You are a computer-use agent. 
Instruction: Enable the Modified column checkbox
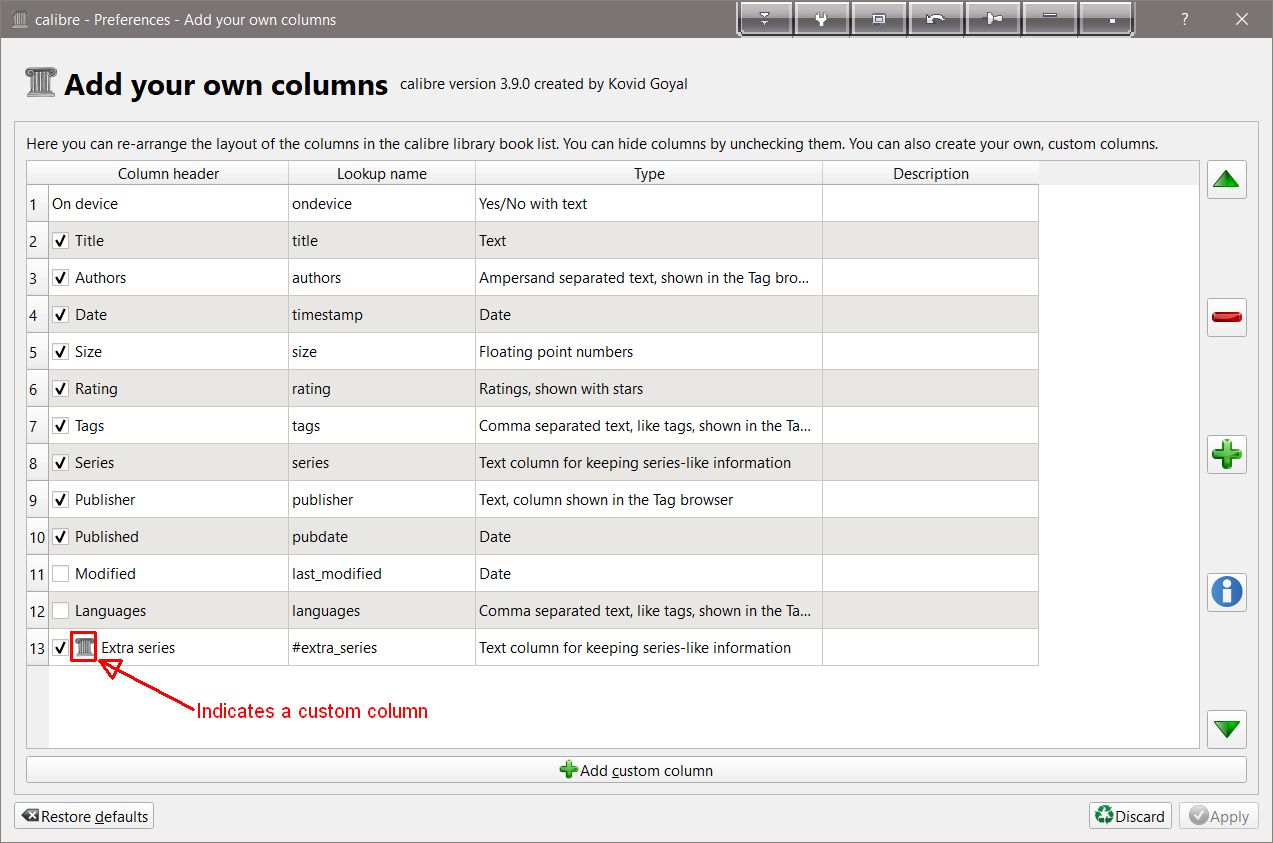[61, 574]
